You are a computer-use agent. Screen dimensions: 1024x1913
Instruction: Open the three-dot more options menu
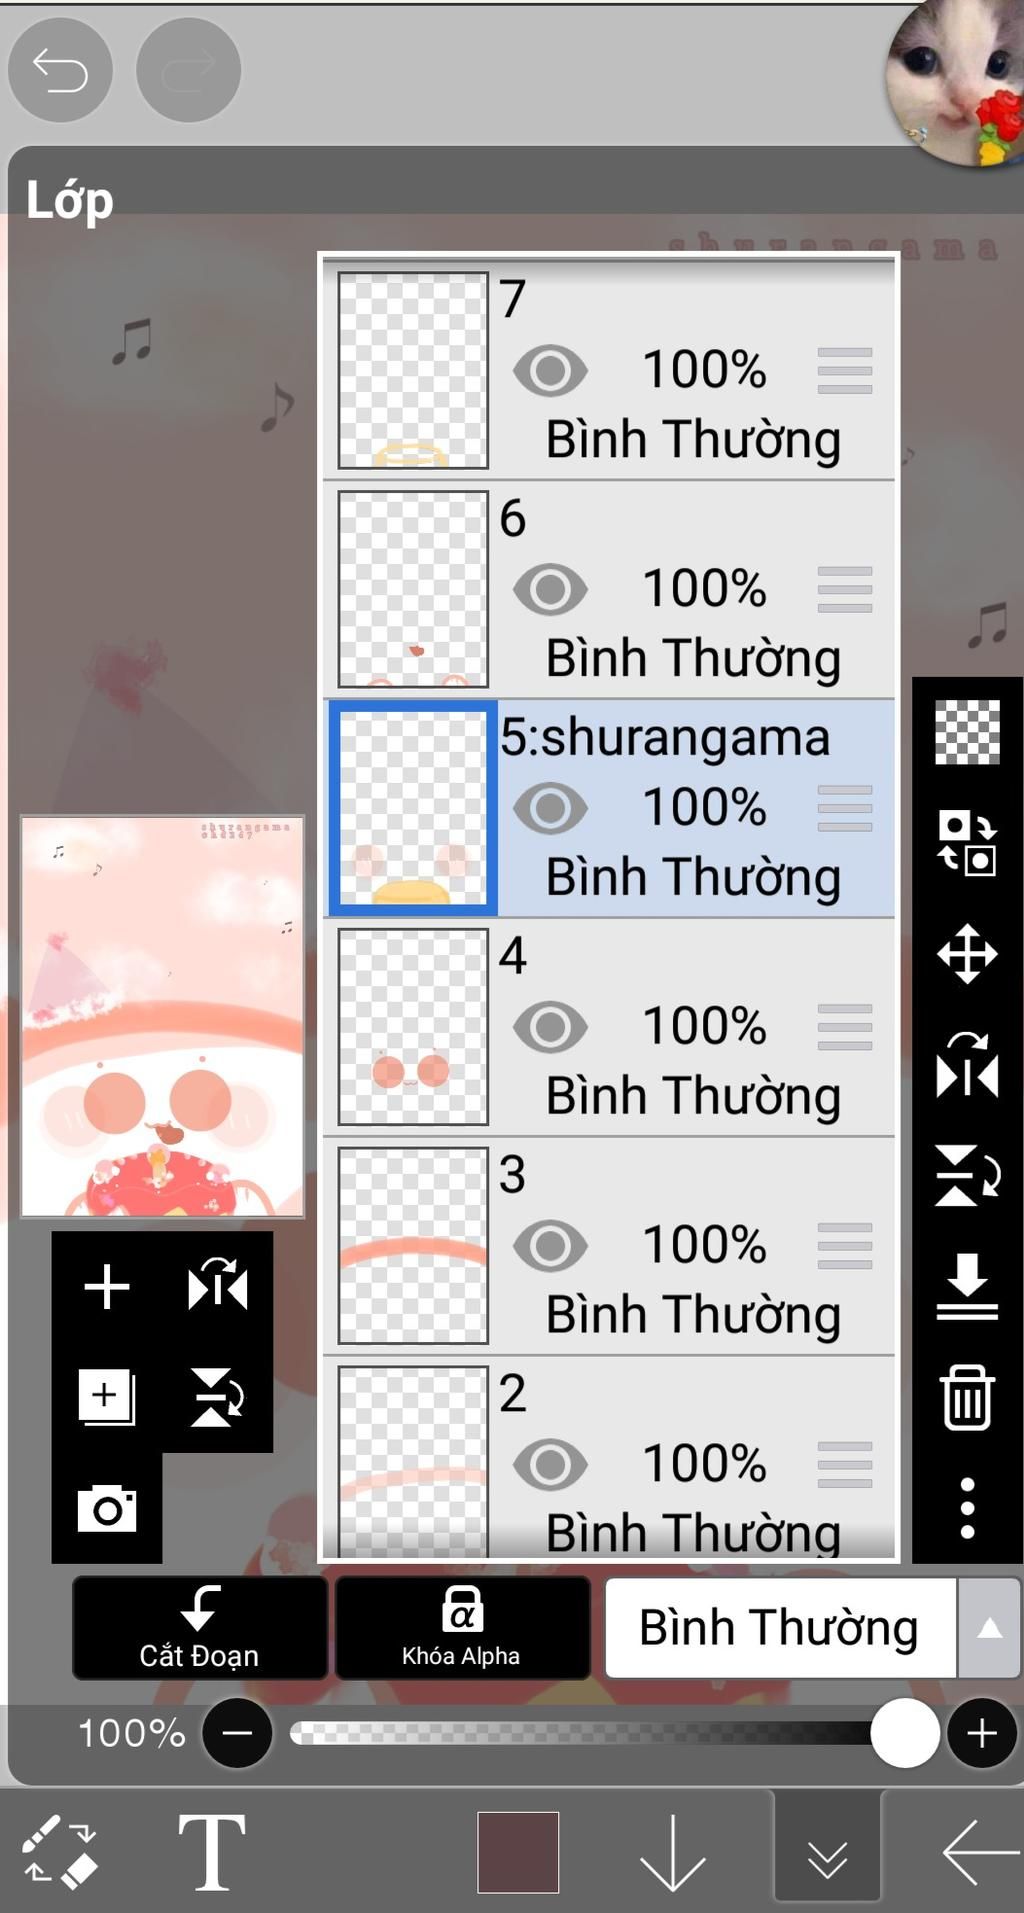(x=967, y=1508)
